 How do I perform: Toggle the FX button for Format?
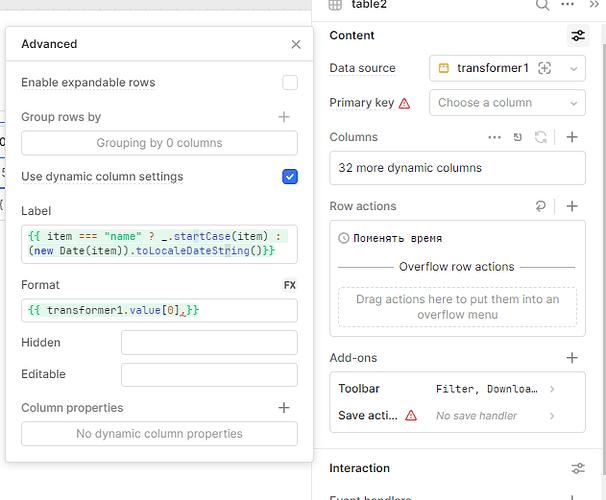(290, 285)
